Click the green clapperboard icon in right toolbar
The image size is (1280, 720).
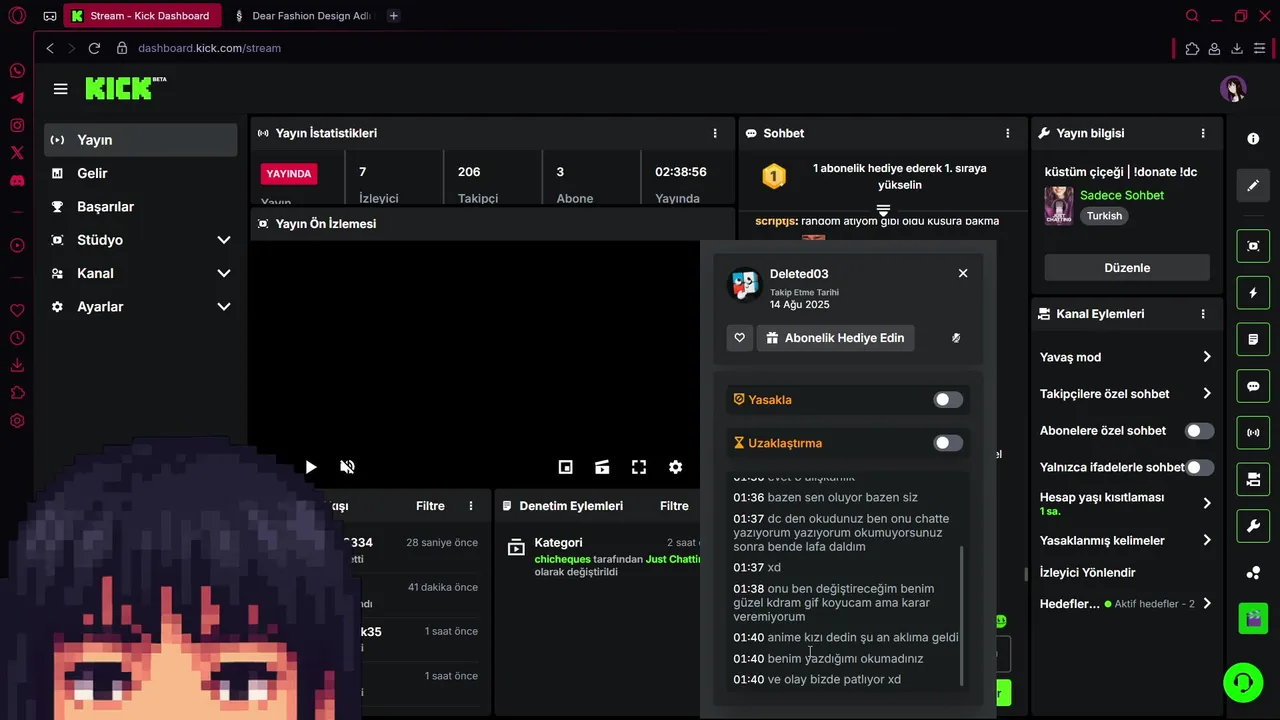coord(1253,618)
